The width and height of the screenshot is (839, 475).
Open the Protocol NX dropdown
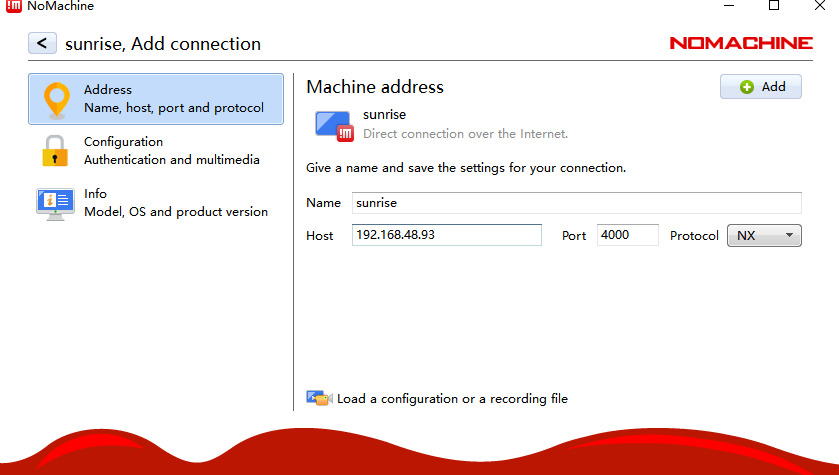(x=764, y=235)
